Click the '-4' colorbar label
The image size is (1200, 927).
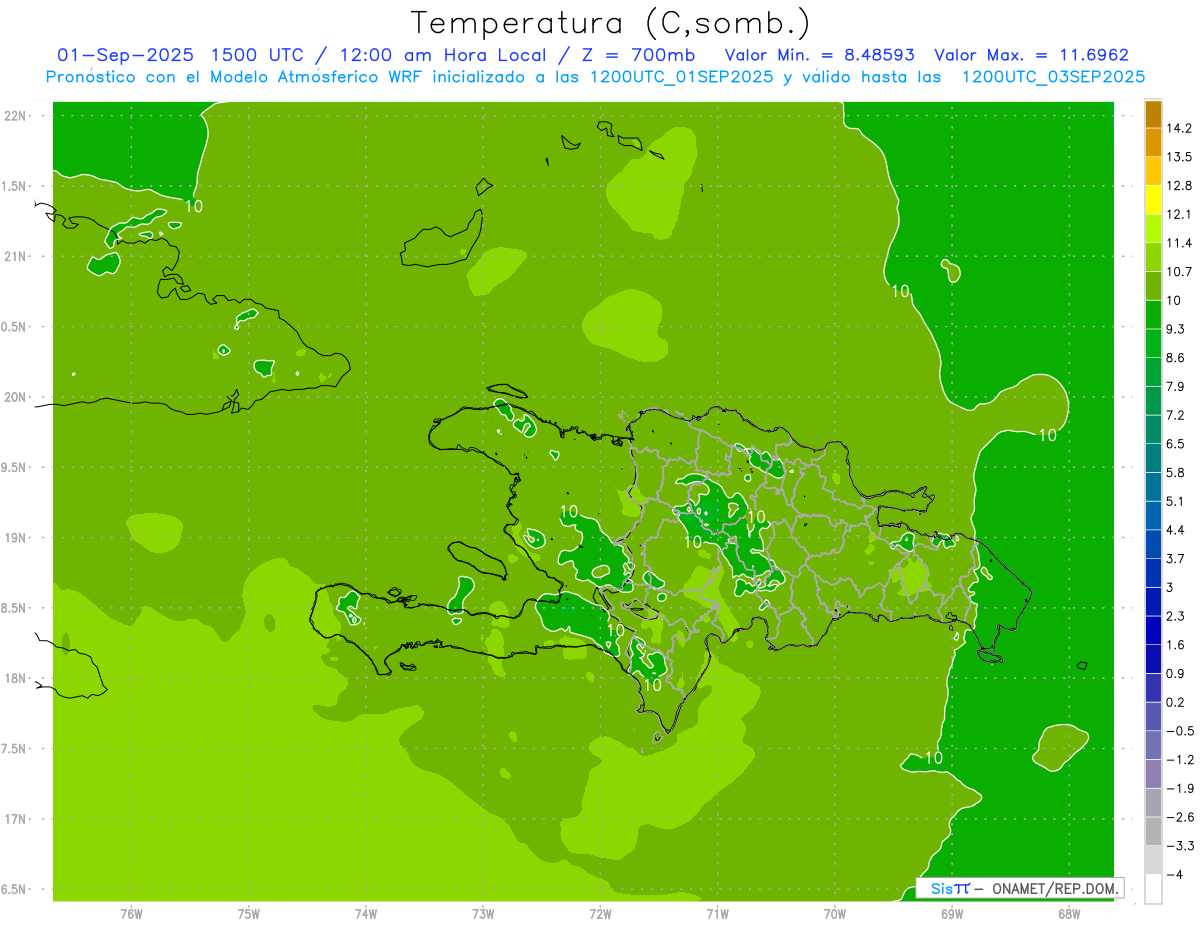(1175, 875)
